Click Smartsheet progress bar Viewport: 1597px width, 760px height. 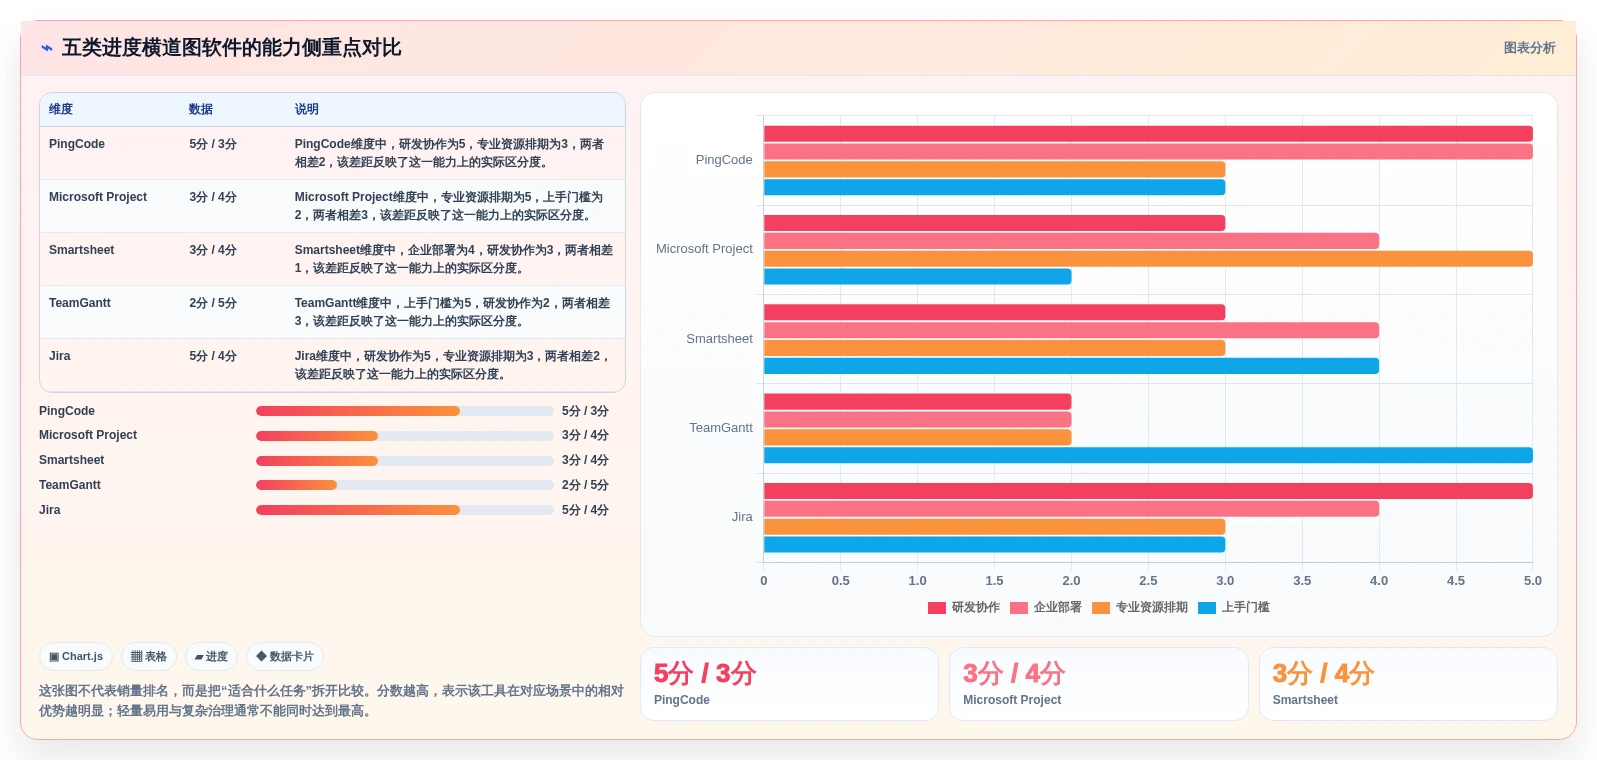(x=405, y=461)
